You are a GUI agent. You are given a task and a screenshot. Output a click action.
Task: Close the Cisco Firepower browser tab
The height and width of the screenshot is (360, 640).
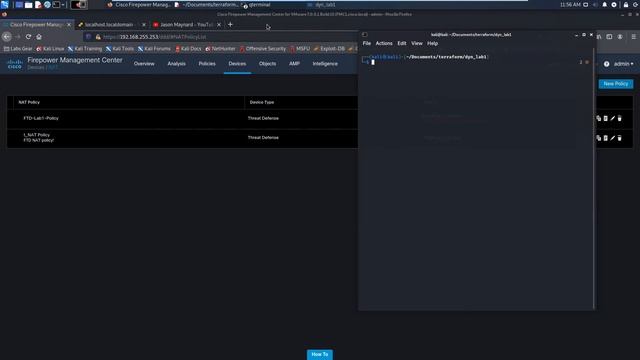(69, 24)
